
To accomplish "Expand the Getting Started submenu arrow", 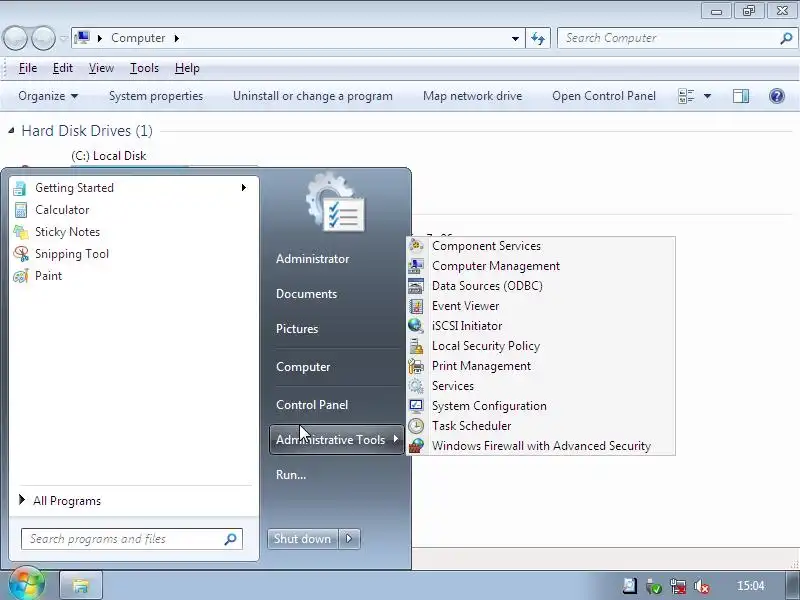I will (x=244, y=188).
